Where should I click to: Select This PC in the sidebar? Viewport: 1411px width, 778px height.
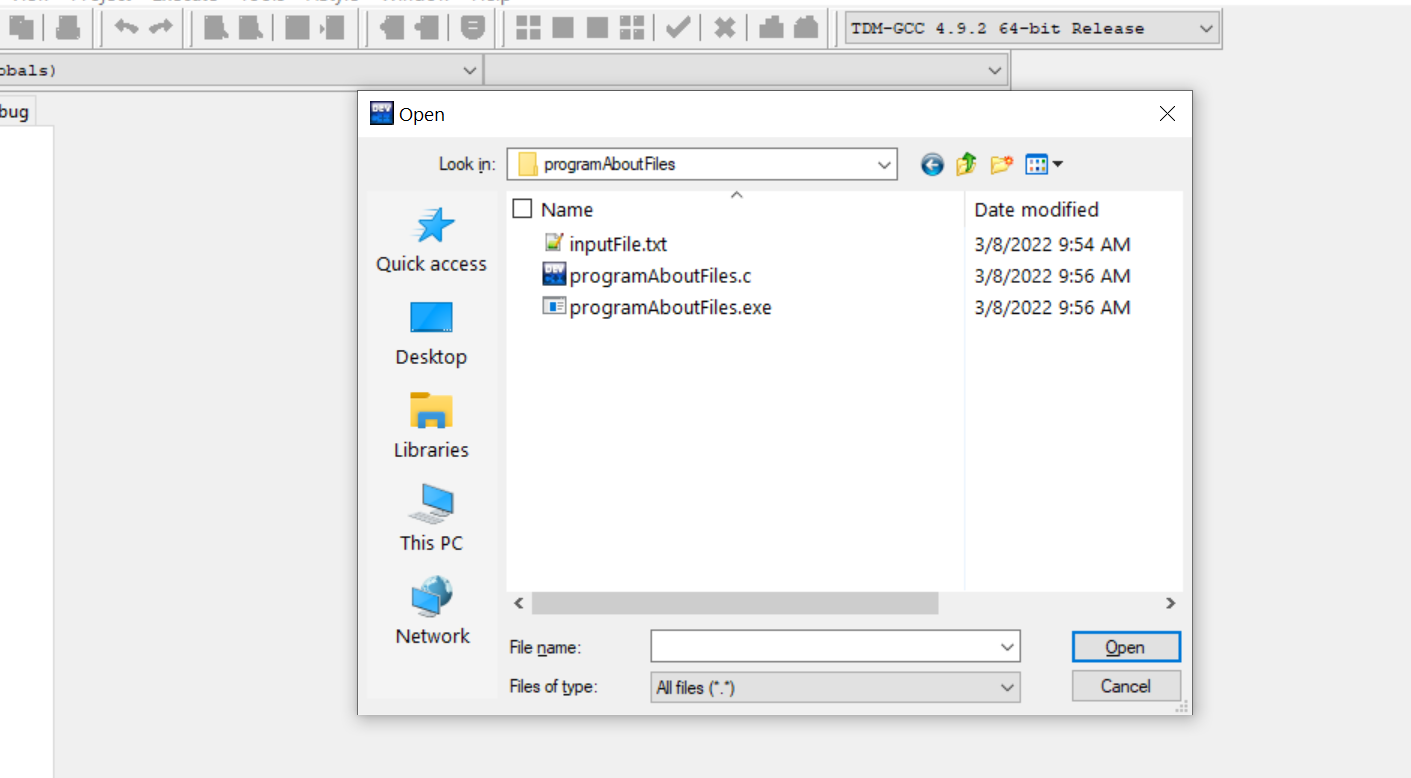pos(431,520)
